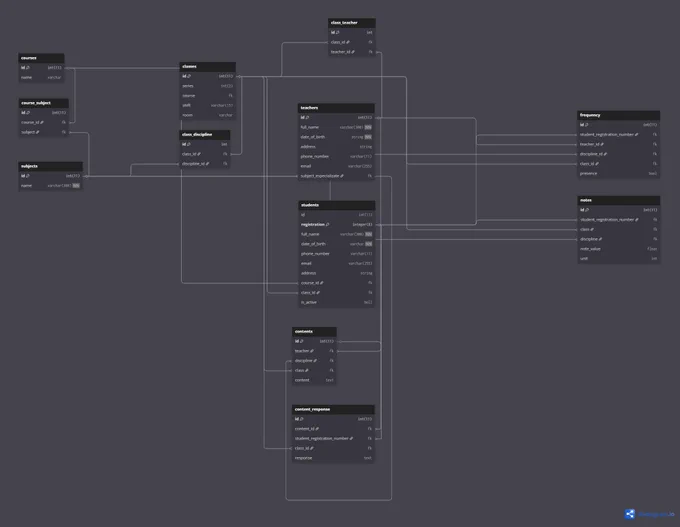This screenshot has width=680, height=527.
Task: Click student_registration_number row in content_response table
Action: pos(333,439)
